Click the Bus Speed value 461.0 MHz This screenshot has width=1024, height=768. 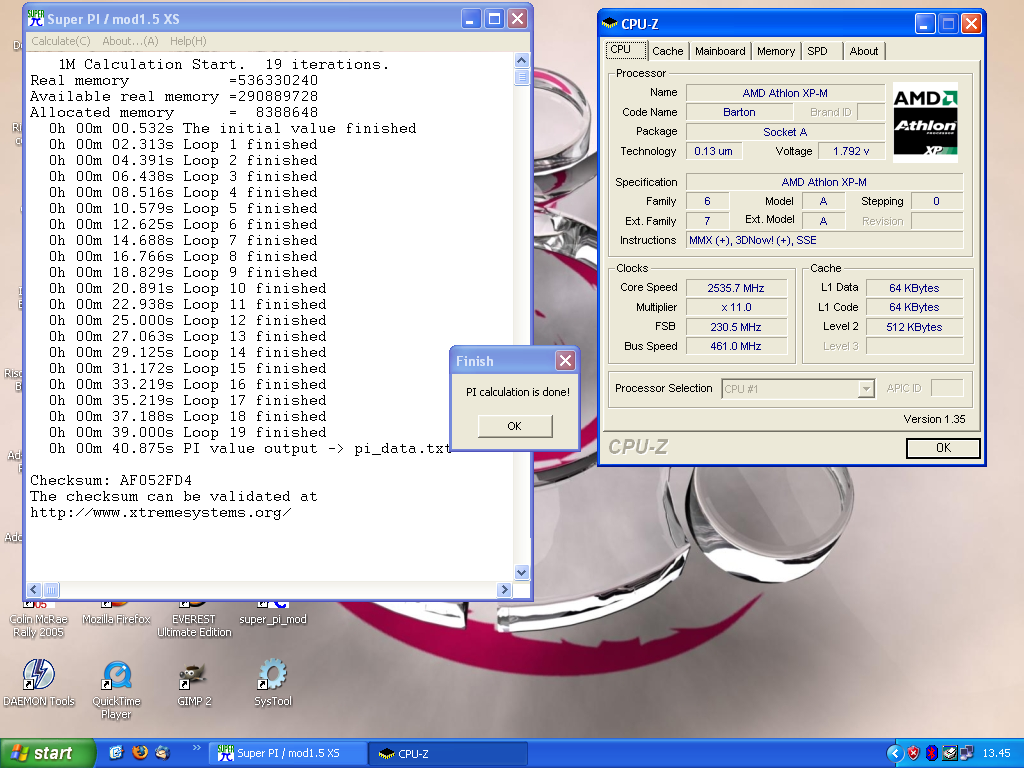736,346
